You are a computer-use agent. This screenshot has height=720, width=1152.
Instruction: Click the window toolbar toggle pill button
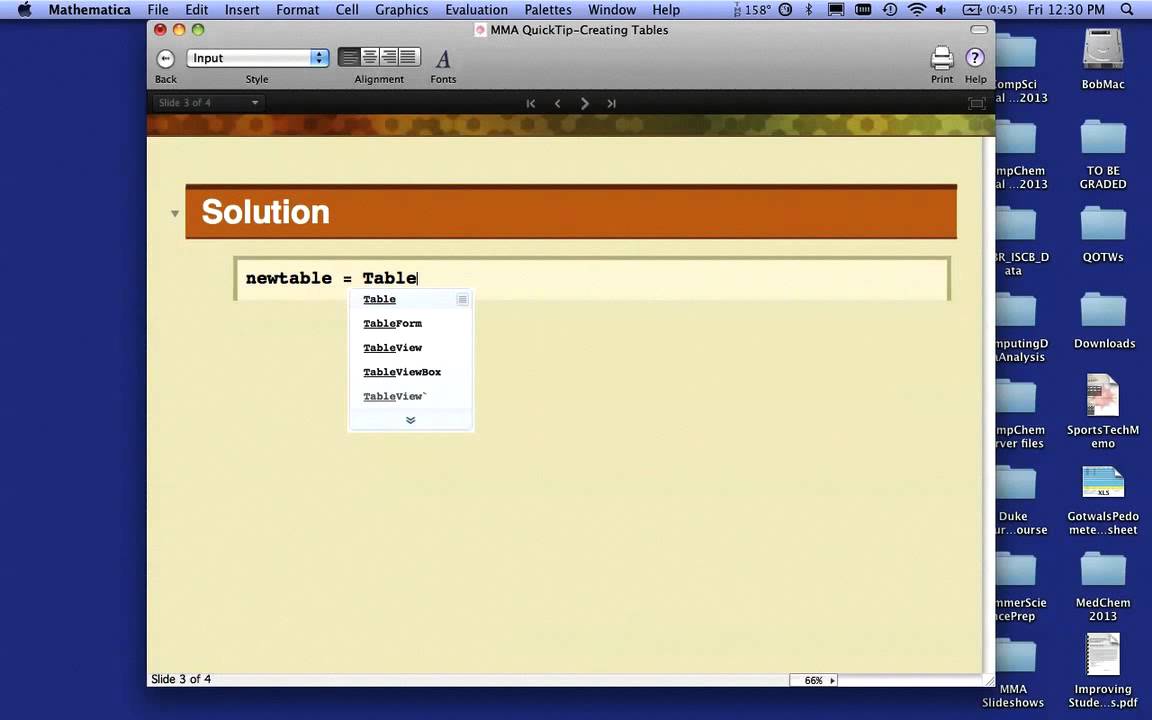[979, 29]
